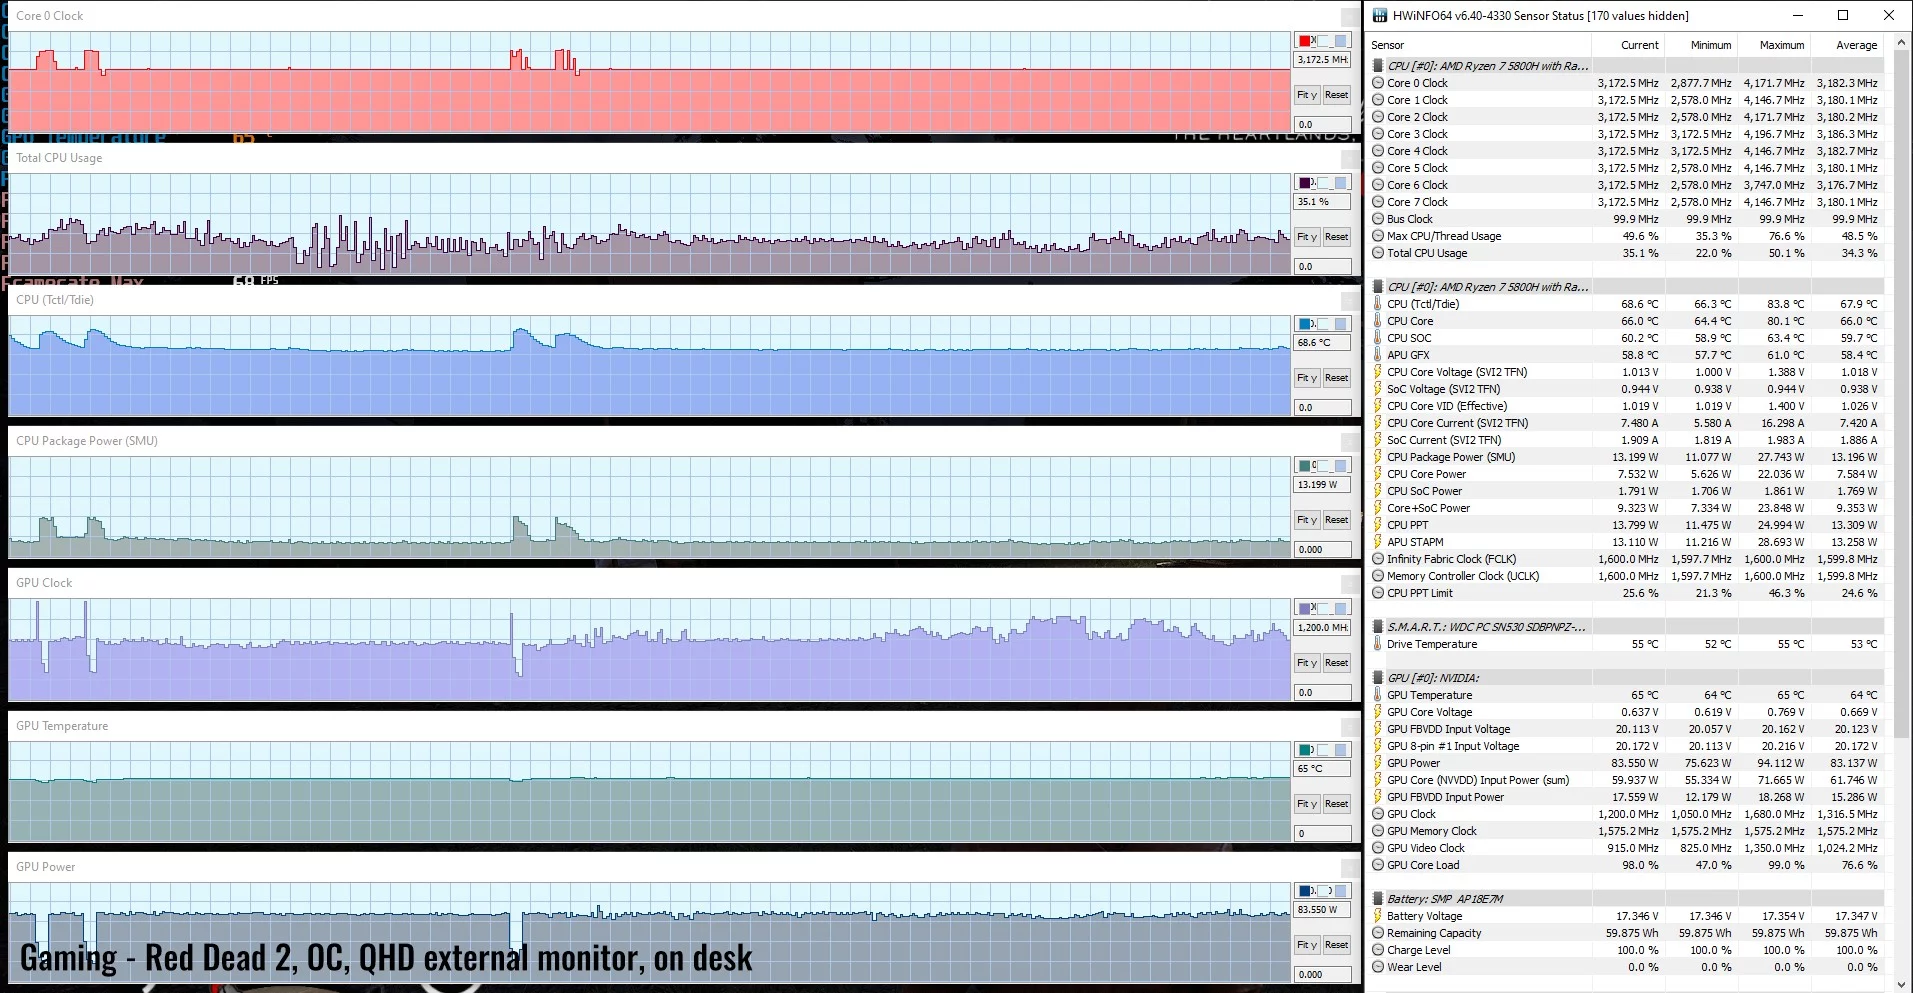Open the red color swatch in Core 0 Clock graph
Viewport: 1913px width, 993px height.
tap(1306, 41)
